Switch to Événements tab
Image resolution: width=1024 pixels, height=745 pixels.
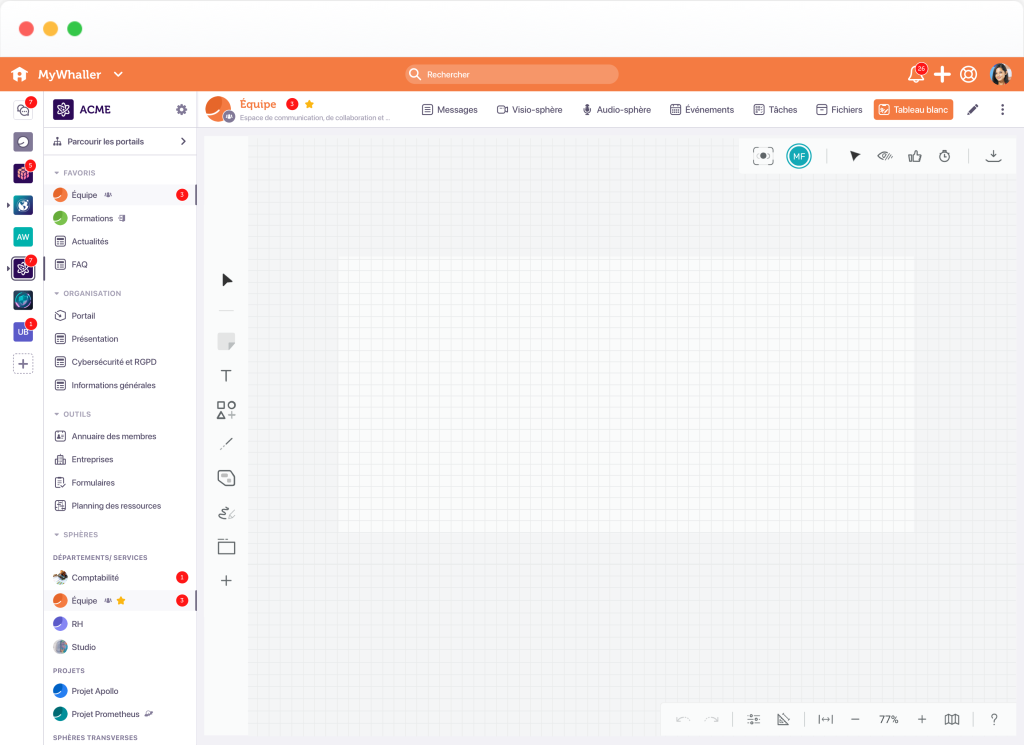[702, 110]
